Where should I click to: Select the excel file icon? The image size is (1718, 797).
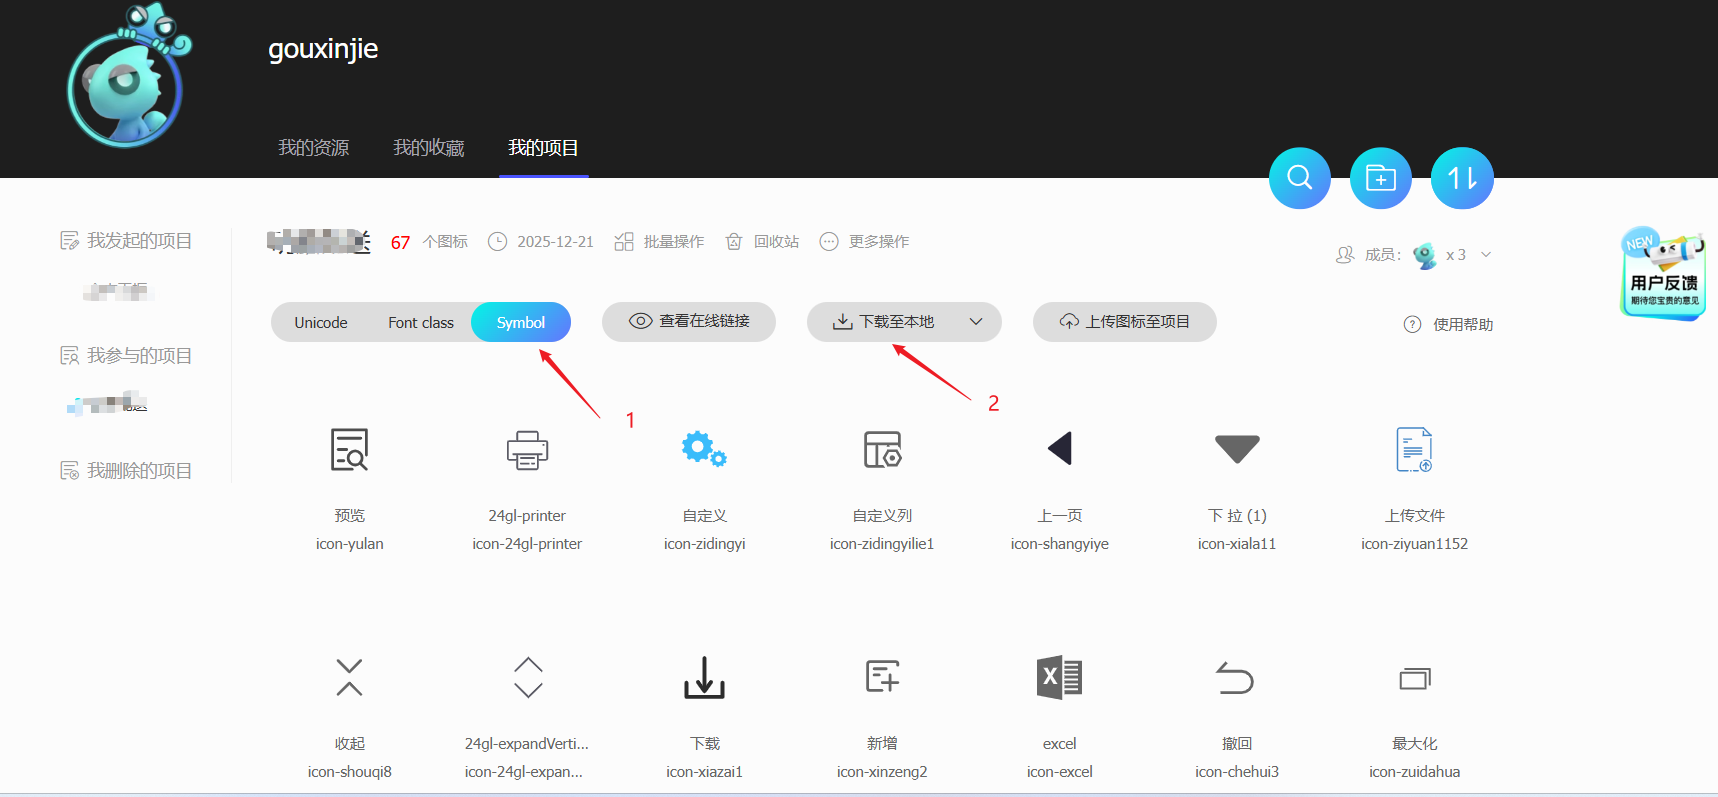point(1059,678)
